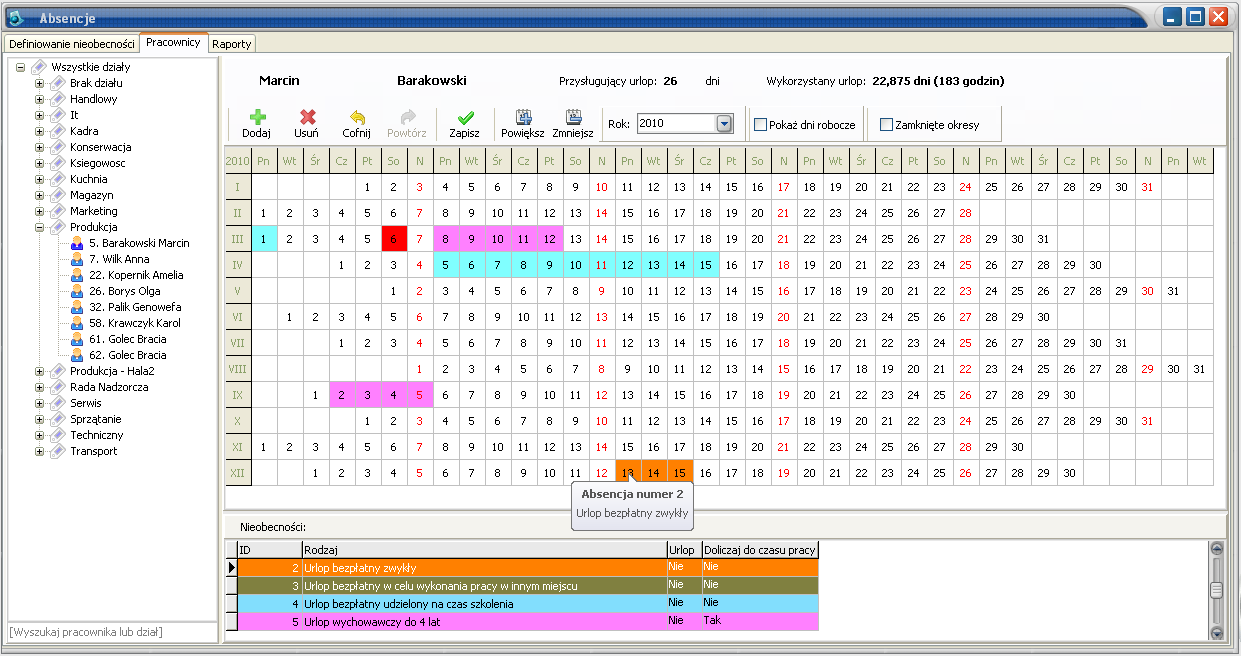Select the Pracownicy tab

pyautogui.click(x=173, y=42)
